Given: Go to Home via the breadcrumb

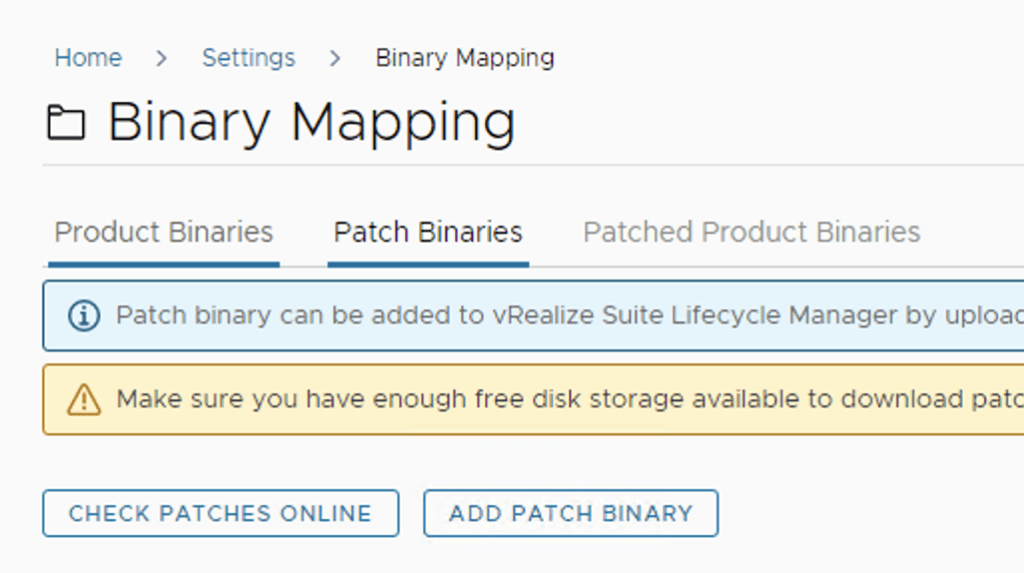Looking at the screenshot, I should click(88, 58).
